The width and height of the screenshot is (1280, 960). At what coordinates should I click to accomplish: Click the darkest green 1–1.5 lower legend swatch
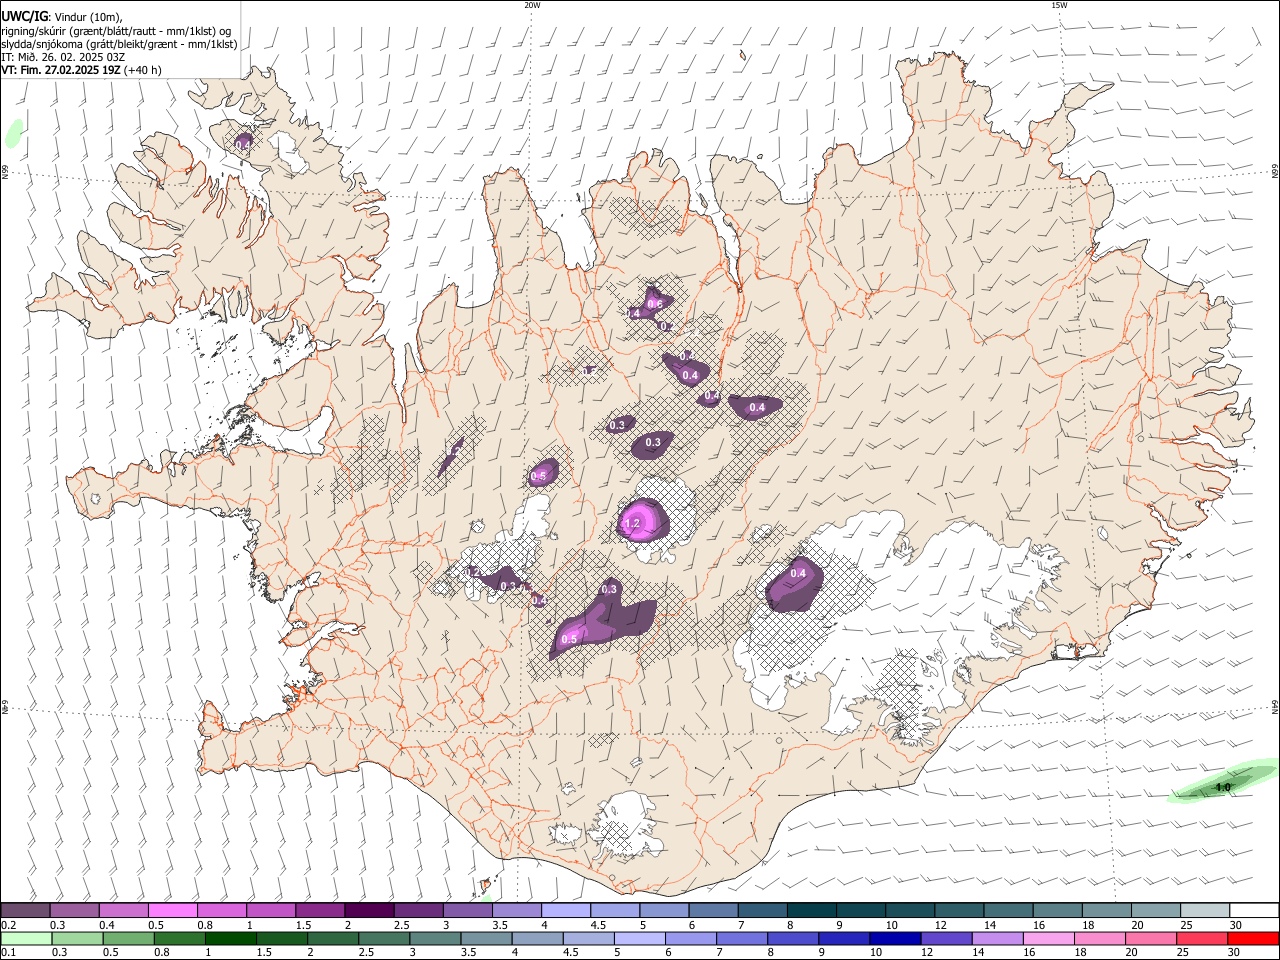coord(230,939)
